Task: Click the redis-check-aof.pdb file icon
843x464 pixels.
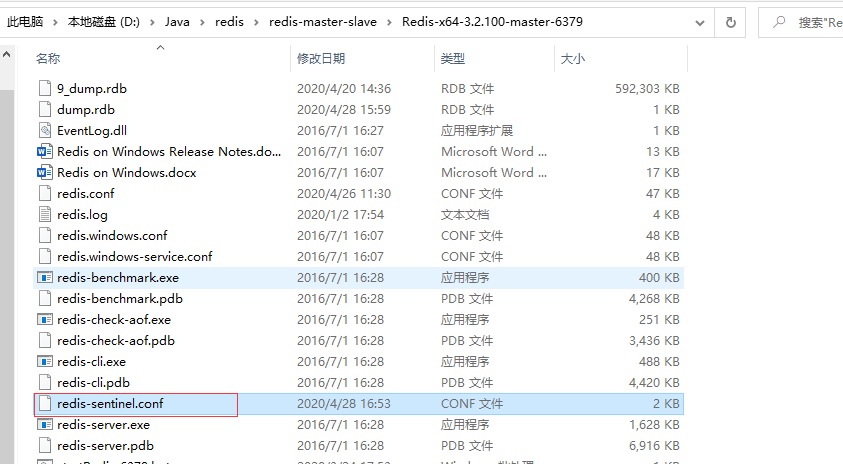Action: coord(45,340)
